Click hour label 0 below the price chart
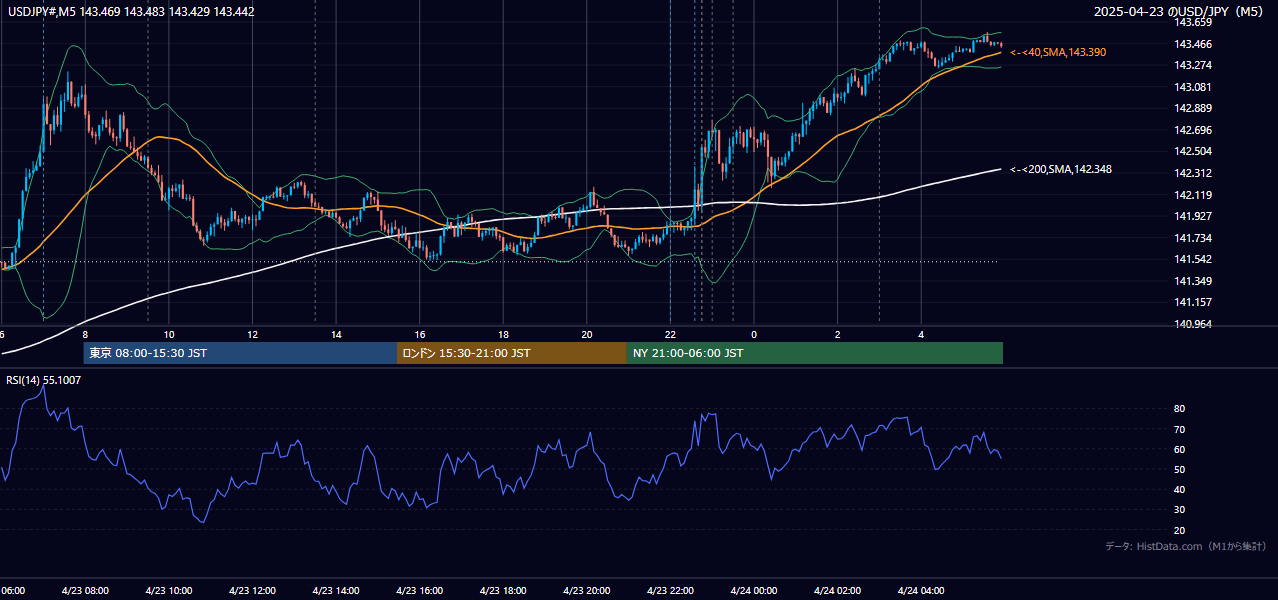This screenshot has width=1278, height=600. pos(754,334)
